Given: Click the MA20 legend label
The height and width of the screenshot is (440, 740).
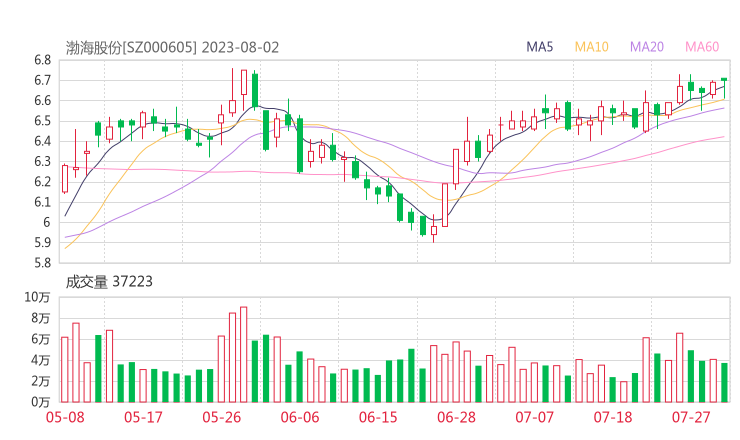Looking at the screenshot, I should tap(647, 47).
